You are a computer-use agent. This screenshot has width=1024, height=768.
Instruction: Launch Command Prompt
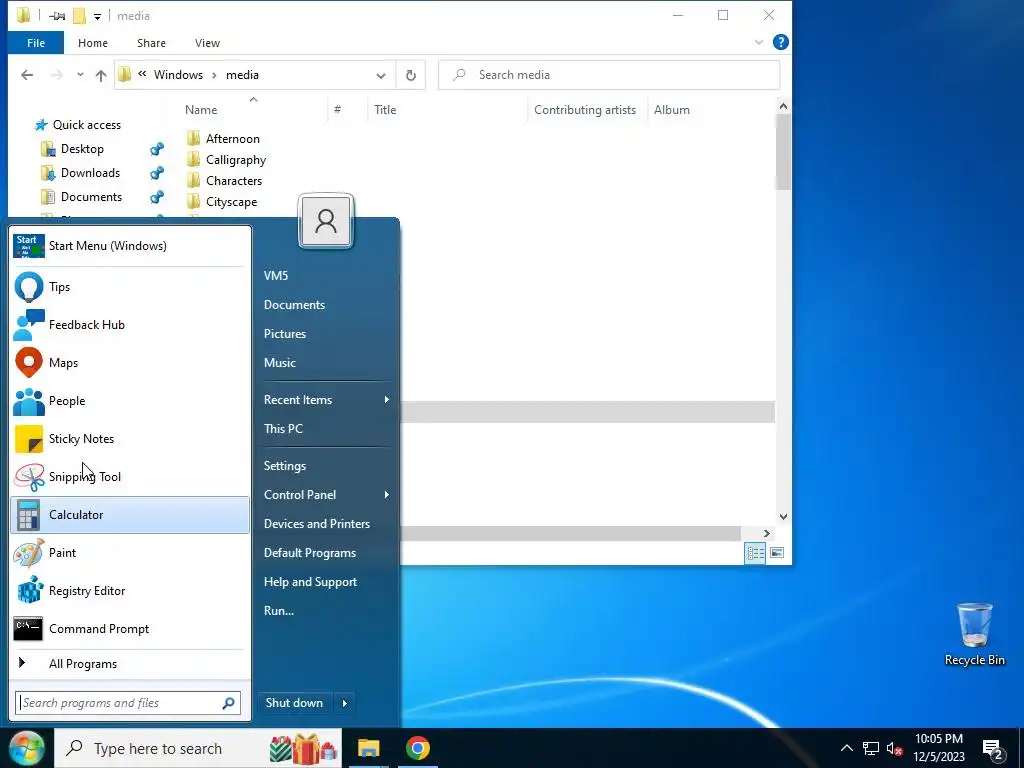click(x=130, y=628)
